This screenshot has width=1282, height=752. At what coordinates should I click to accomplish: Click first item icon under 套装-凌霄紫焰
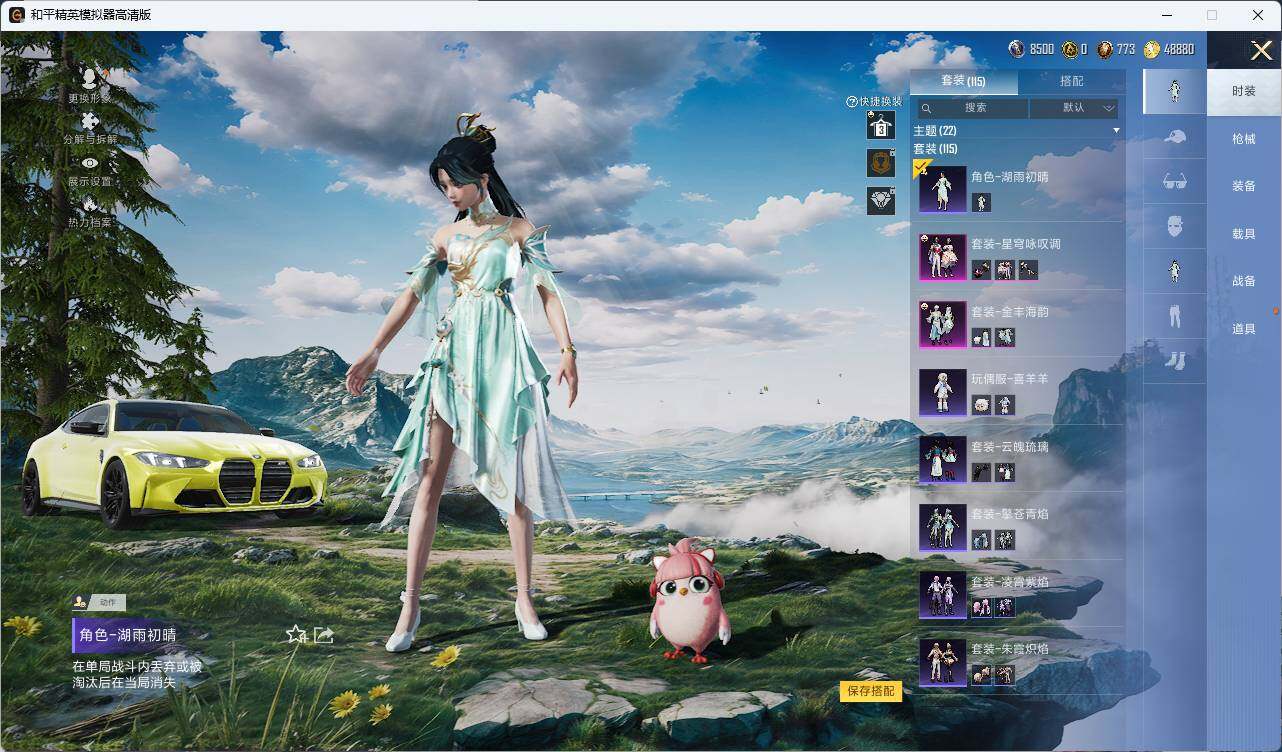[x=981, y=608]
